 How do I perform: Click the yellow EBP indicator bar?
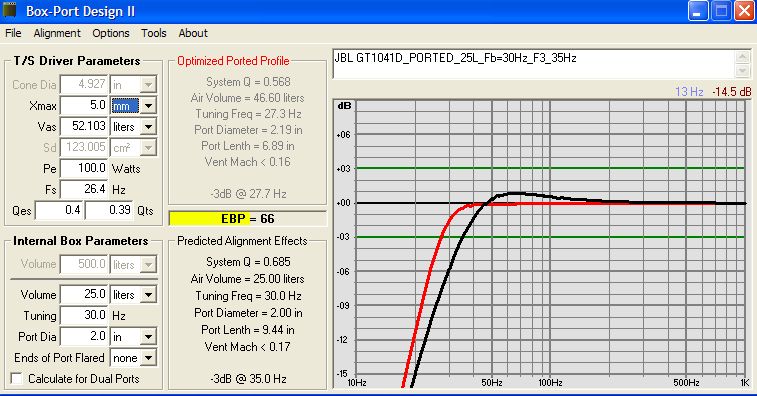coord(247,219)
